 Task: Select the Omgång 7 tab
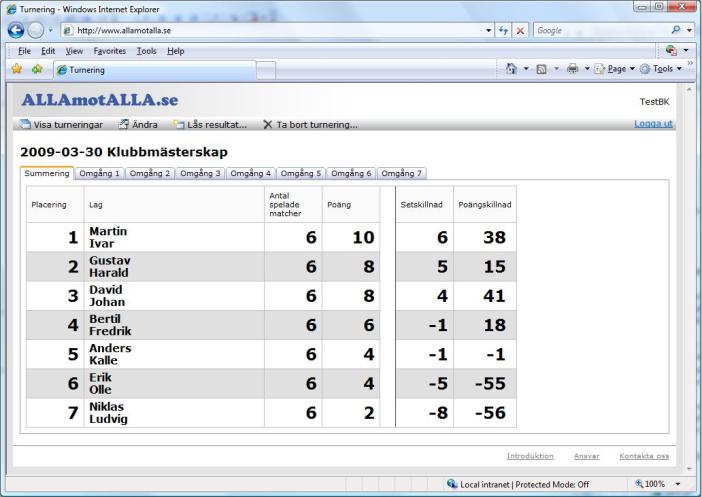click(402, 173)
